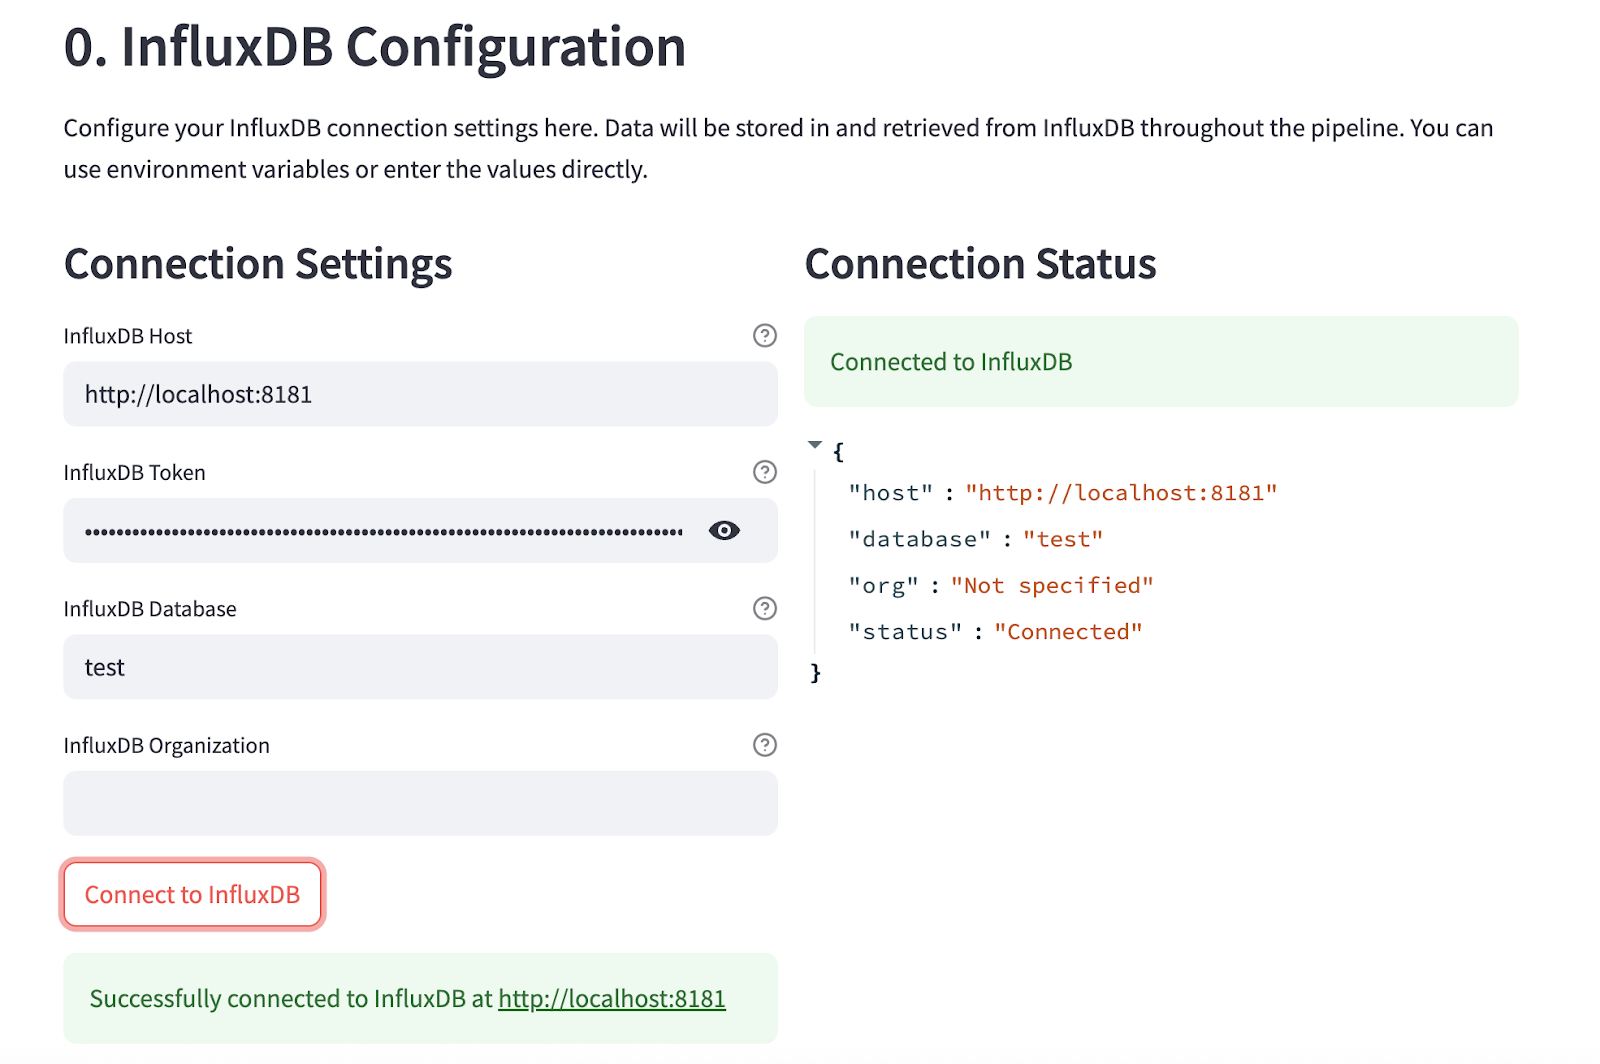
Task: Click the "org" JSON key
Action: click(x=884, y=586)
